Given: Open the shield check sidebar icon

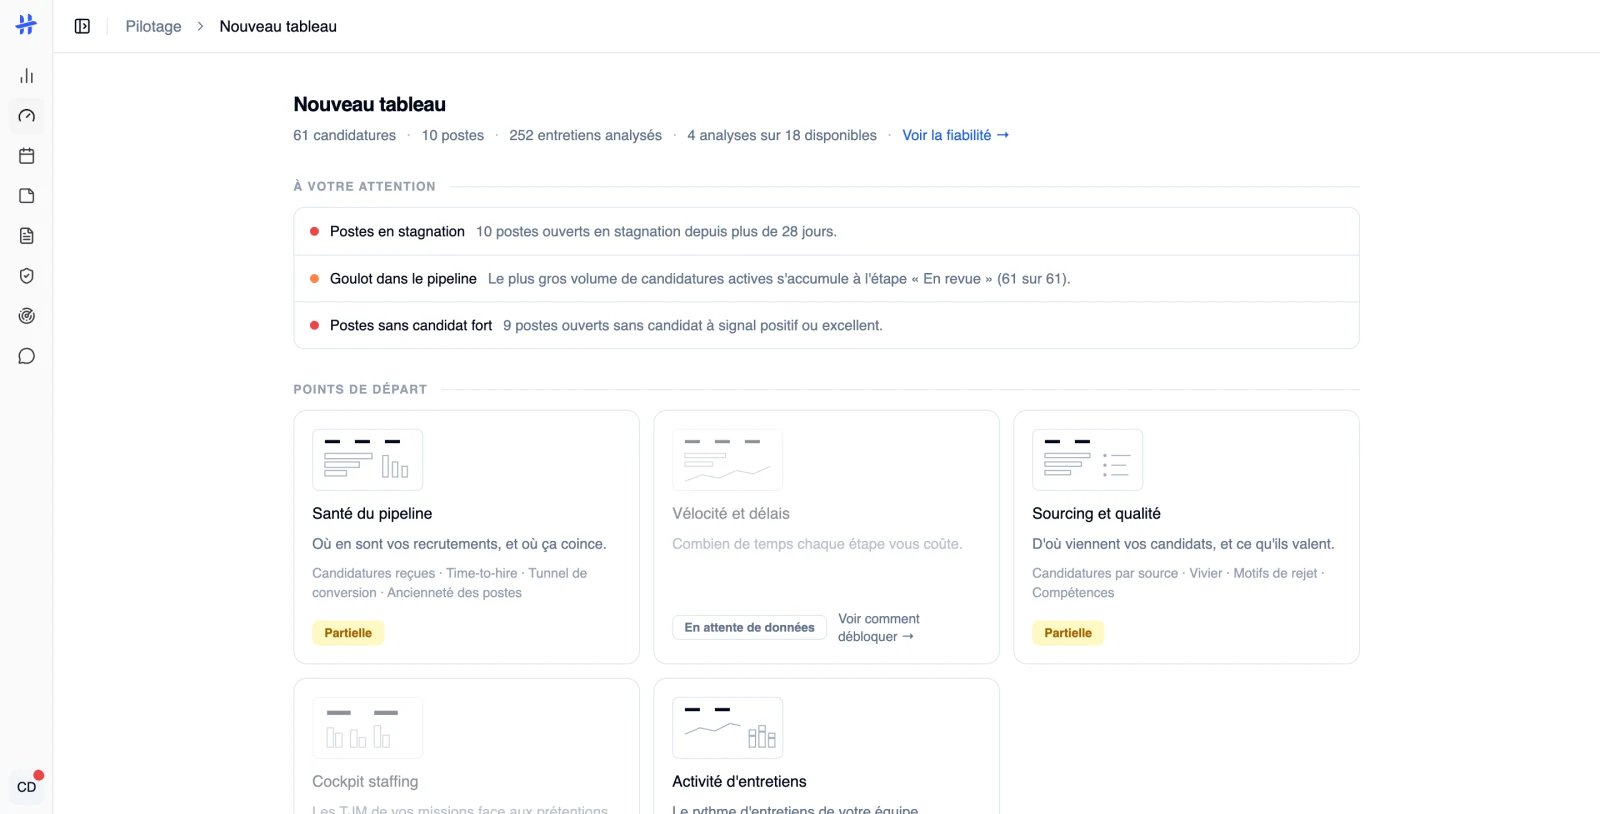Looking at the screenshot, I should [x=27, y=276].
